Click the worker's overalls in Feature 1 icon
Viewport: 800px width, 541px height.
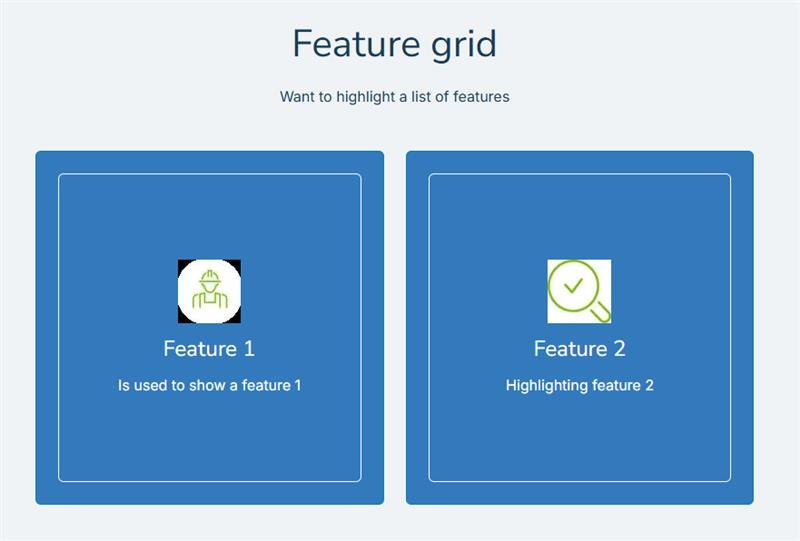click(x=210, y=300)
